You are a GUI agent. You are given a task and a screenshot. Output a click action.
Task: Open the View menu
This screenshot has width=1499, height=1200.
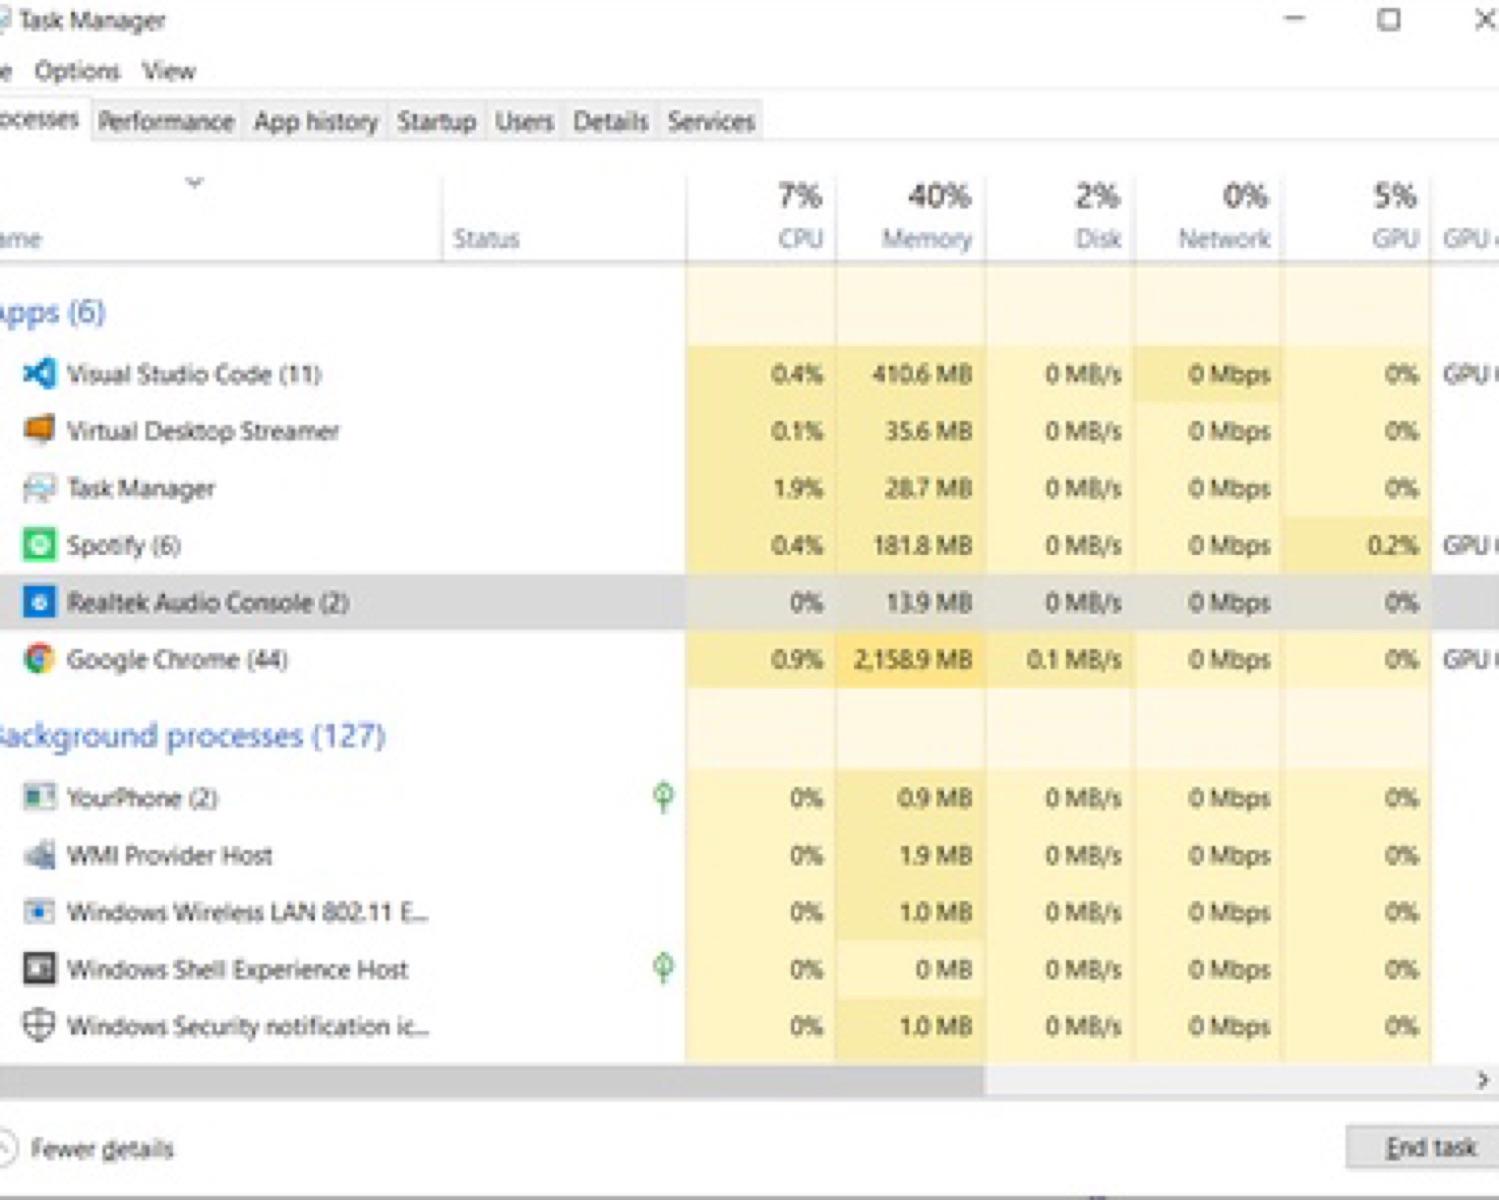coord(168,71)
